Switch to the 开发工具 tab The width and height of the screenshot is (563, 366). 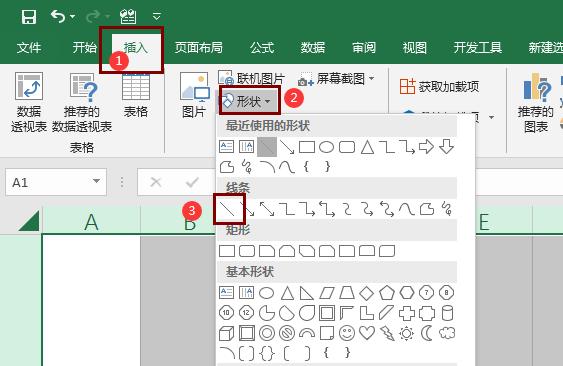(x=478, y=47)
